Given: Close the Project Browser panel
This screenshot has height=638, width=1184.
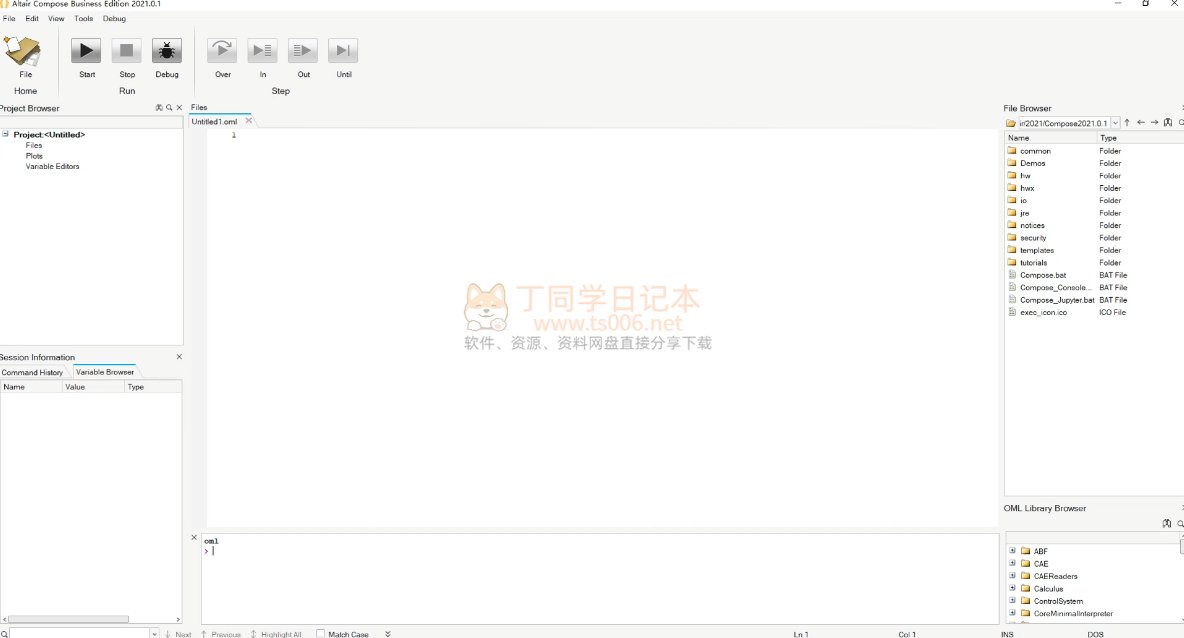Looking at the screenshot, I should pyautogui.click(x=179, y=108).
